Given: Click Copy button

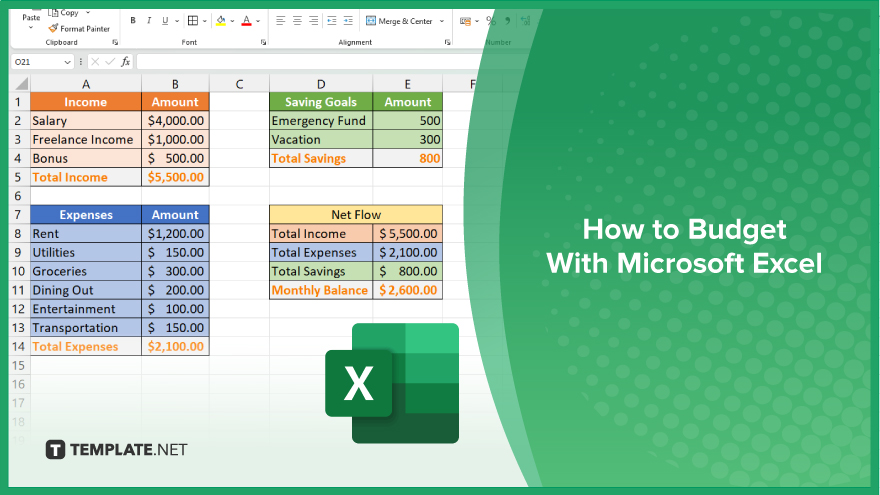Looking at the screenshot, I should (x=63, y=12).
